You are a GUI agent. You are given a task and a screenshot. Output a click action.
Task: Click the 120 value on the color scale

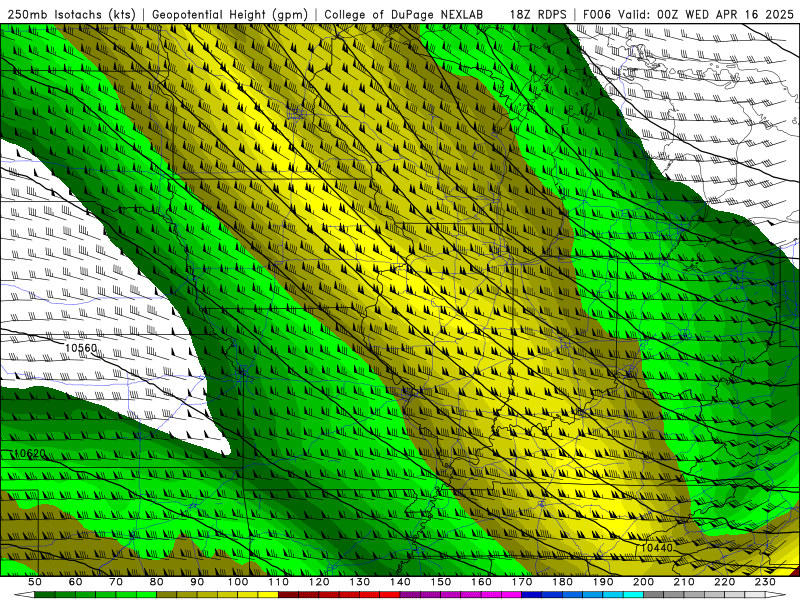click(319, 582)
